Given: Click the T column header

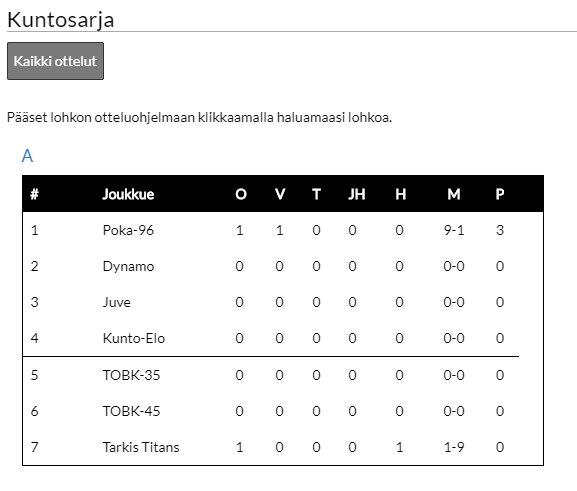Looking at the screenshot, I should (316, 194).
